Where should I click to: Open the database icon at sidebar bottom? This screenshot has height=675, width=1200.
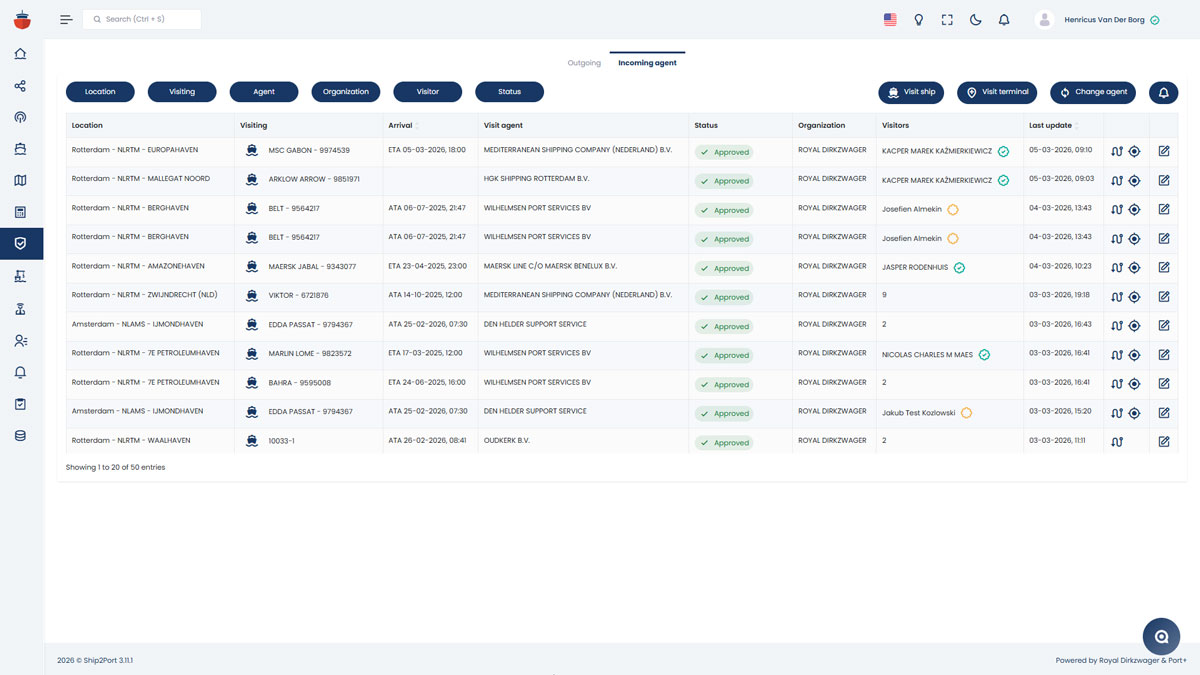(x=20, y=435)
